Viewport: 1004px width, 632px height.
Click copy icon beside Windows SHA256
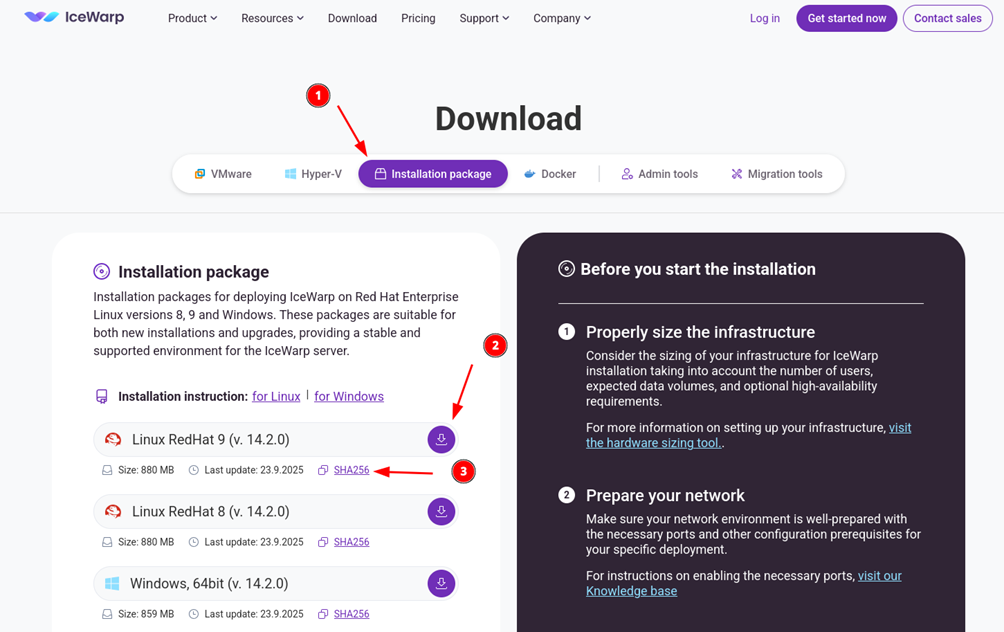coord(323,614)
